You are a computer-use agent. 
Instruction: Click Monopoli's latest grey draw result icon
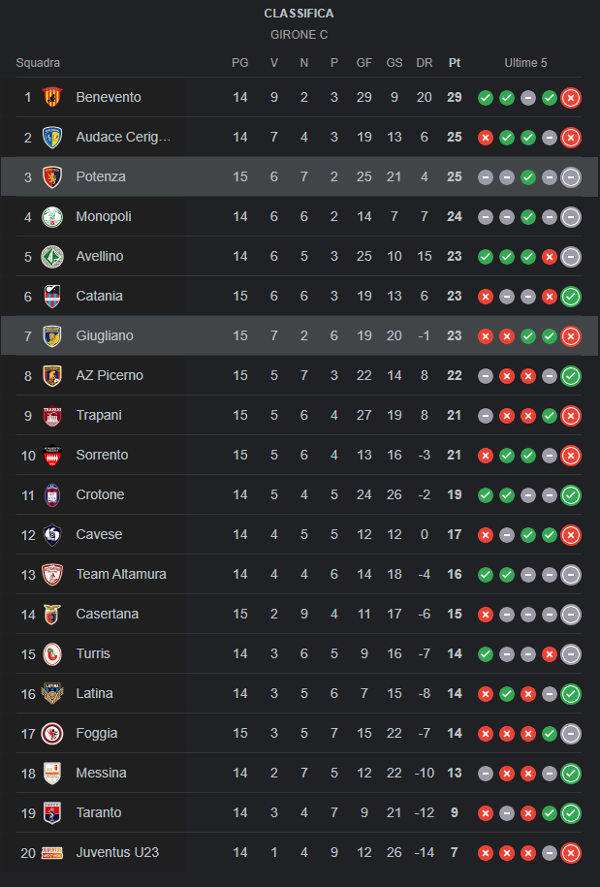click(571, 217)
